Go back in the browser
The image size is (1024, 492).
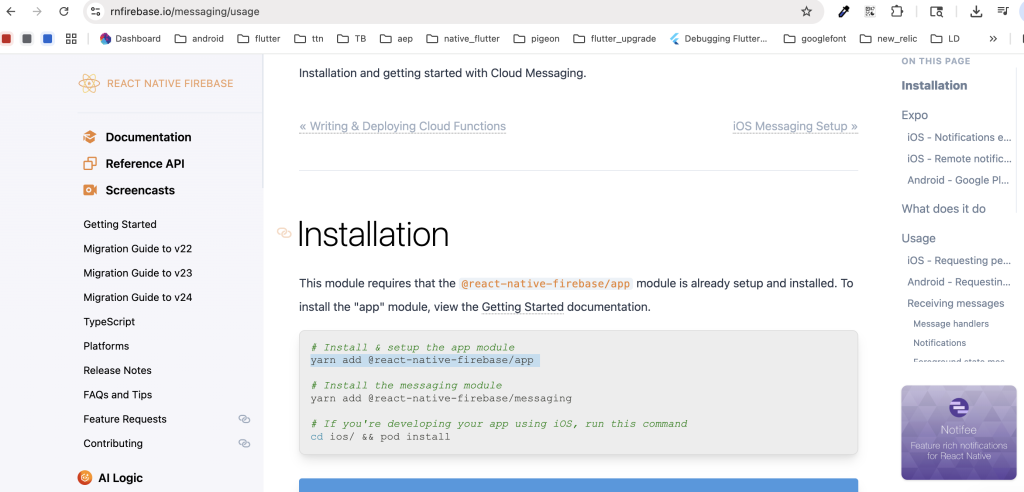click(10, 11)
